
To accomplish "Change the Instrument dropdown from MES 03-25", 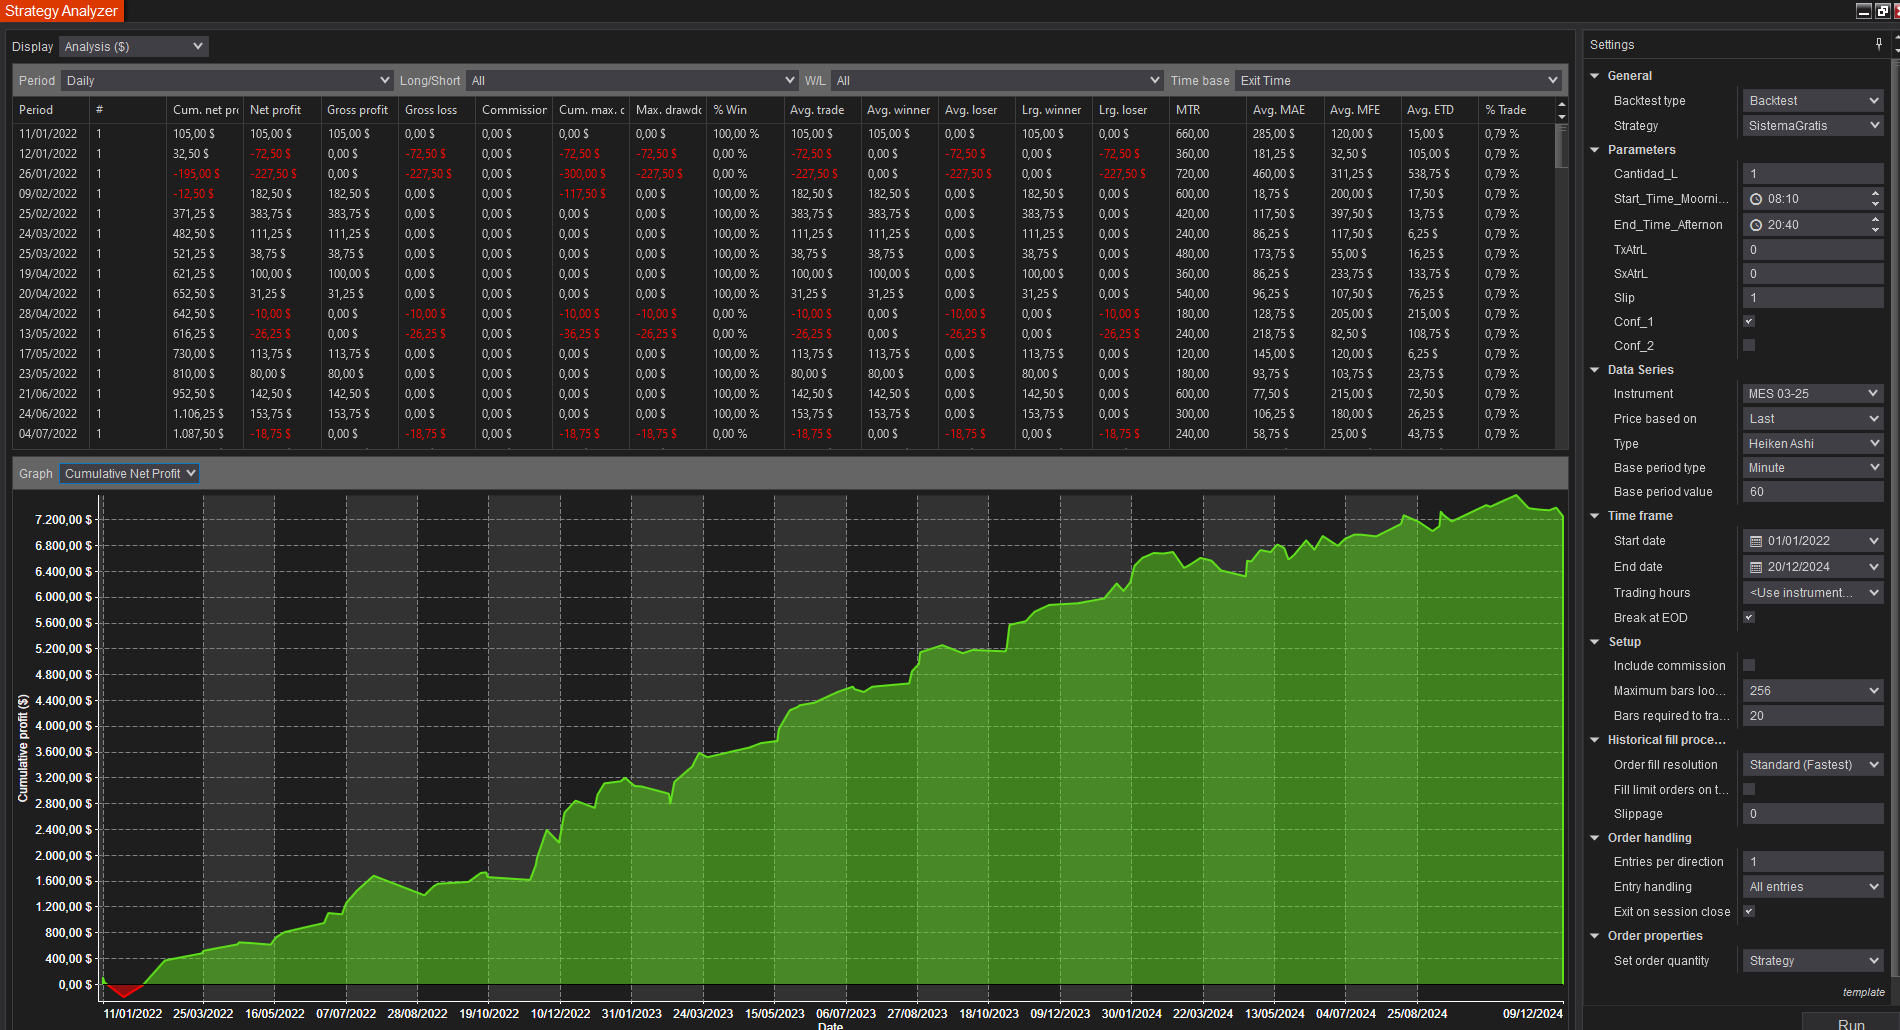I will [x=1872, y=393].
